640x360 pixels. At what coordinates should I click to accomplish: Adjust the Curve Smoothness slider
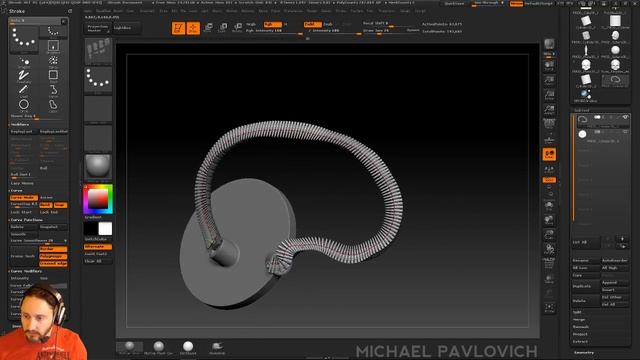click(x=38, y=241)
